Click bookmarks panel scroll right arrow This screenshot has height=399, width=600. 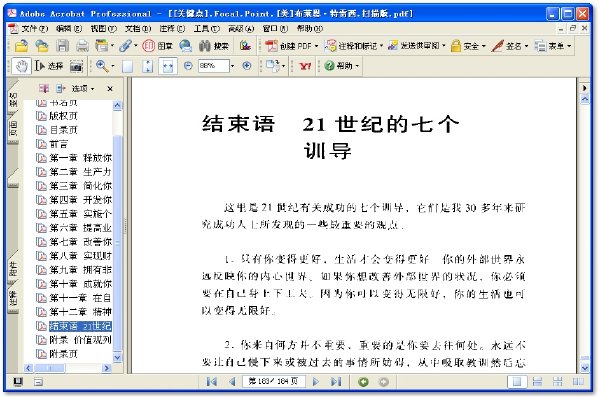(107, 368)
